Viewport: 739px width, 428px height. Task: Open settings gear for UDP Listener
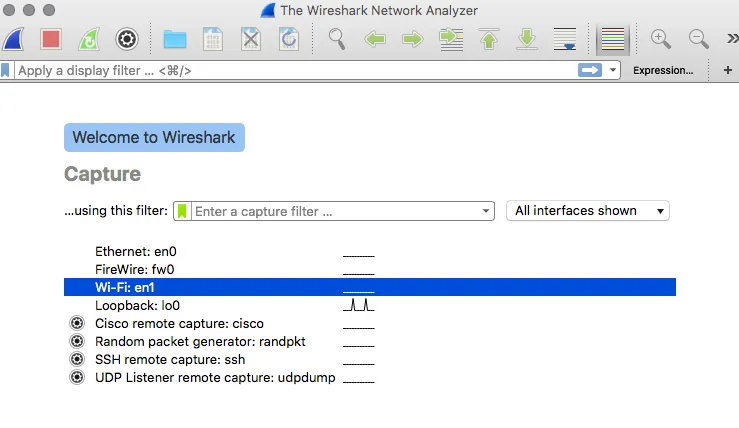[x=77, y=377]
